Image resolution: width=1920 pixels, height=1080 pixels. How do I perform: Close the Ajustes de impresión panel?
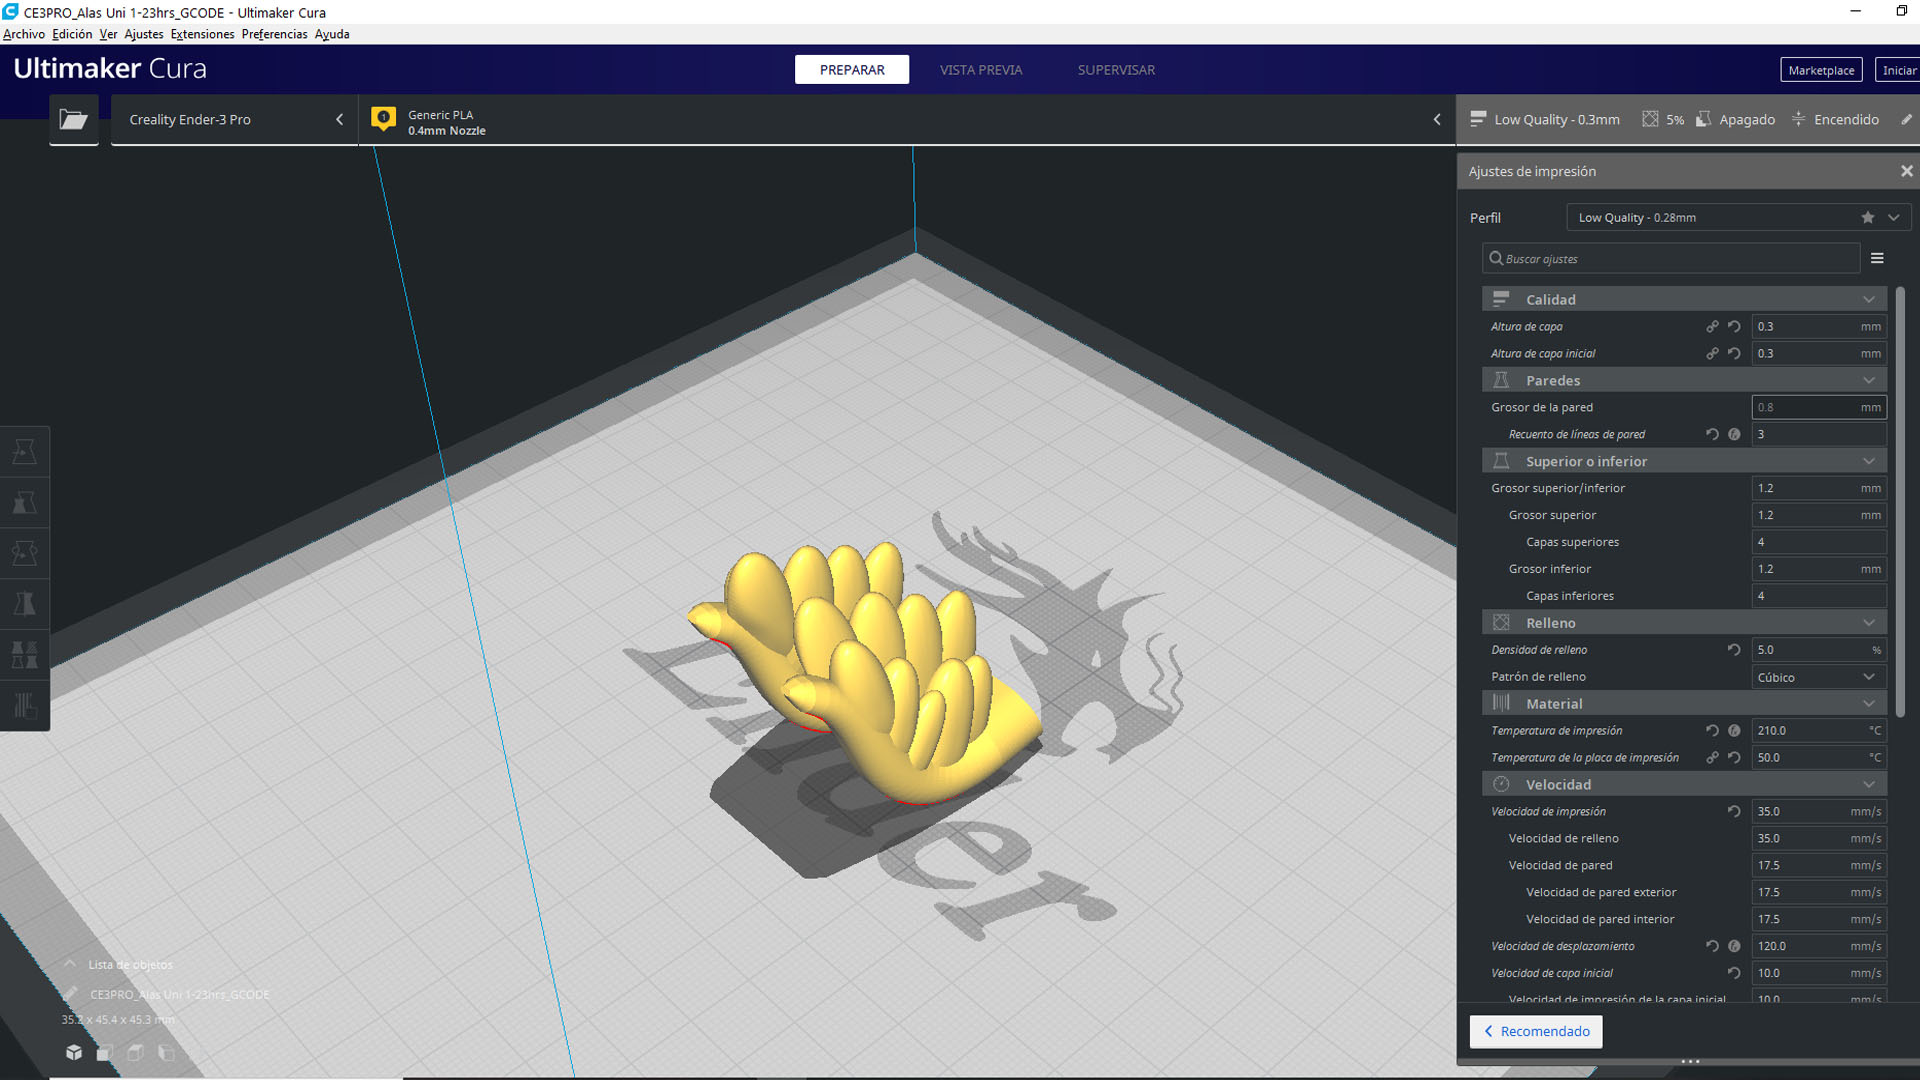1906,171
